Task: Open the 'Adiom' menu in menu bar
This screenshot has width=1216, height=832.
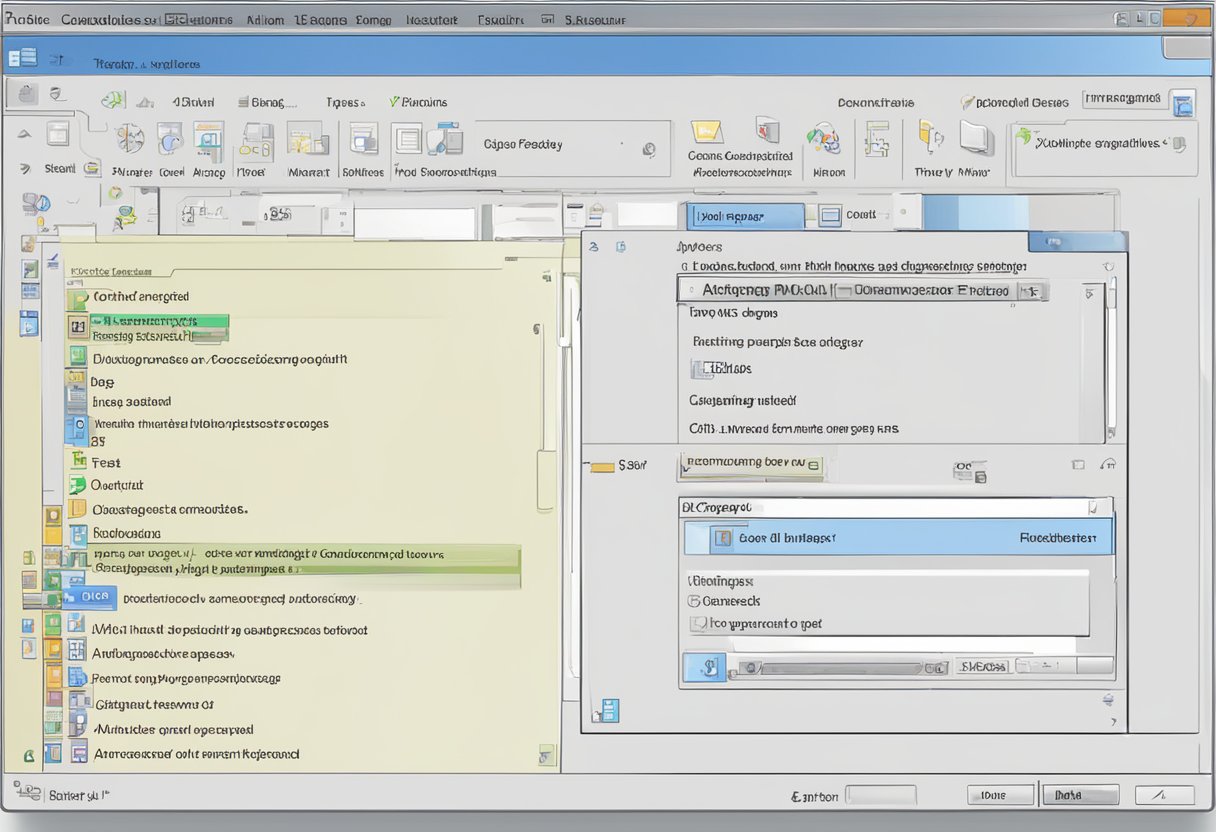Action: click(264, 19)
